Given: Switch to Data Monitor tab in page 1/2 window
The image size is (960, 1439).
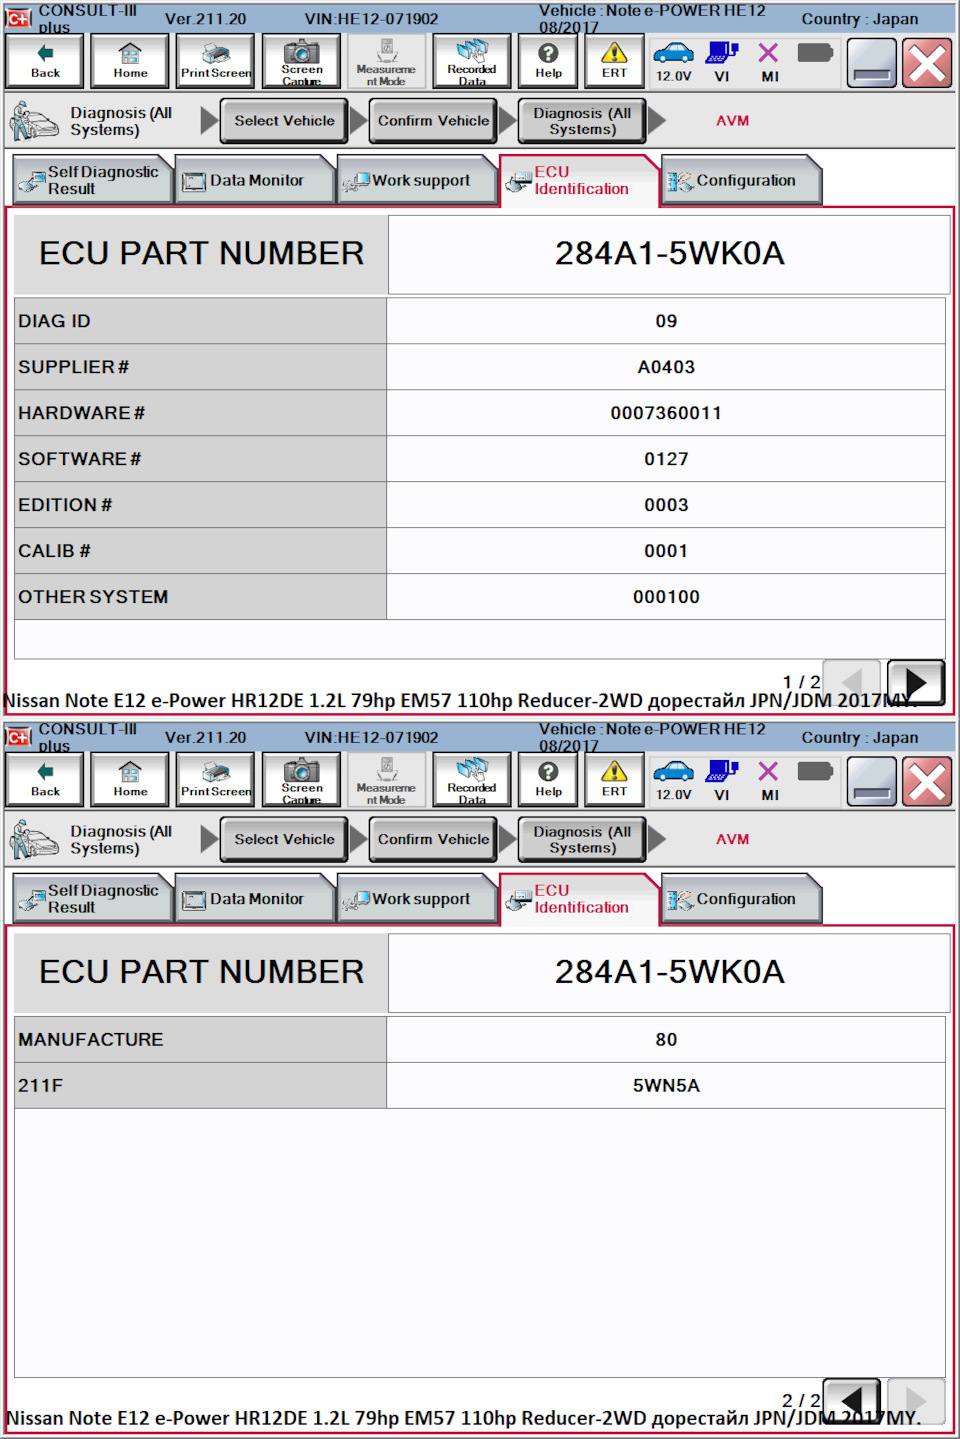Looking at the screenshot, I should [255, 180].
